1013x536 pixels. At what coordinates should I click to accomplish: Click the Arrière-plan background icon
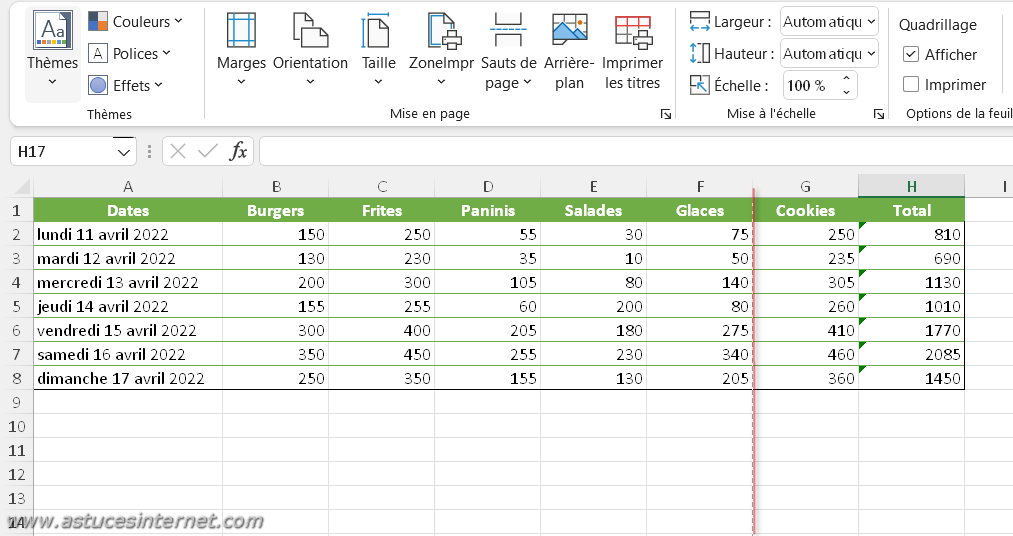click(x=569, y=30)
